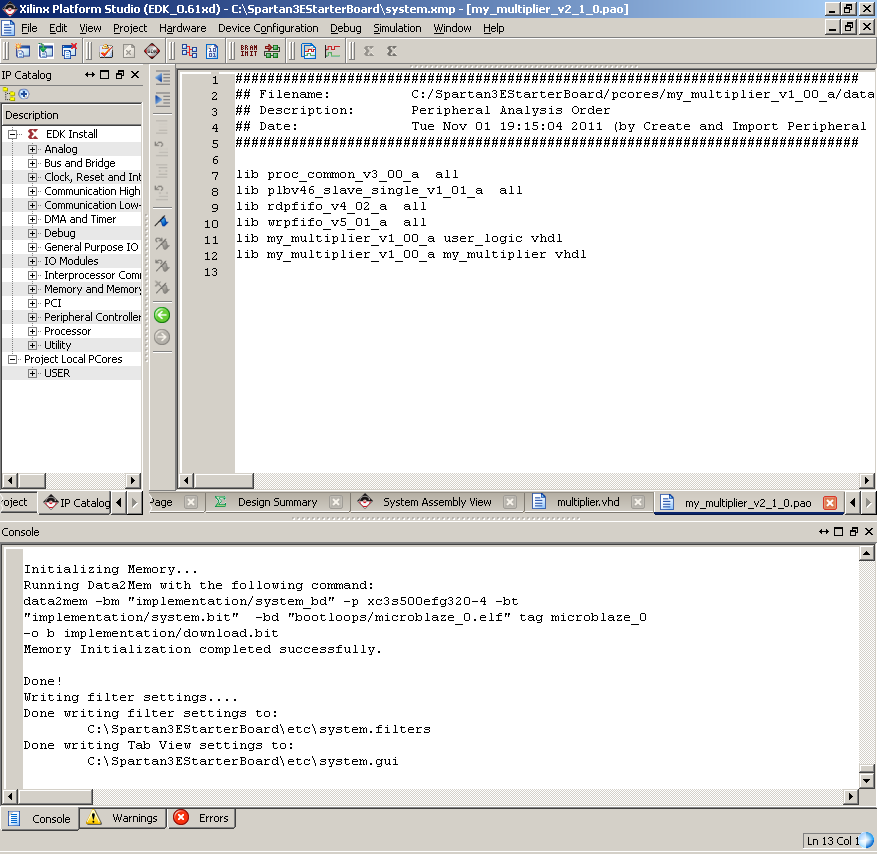
Task: Expand the Analog category
Action: coord(32,149)
